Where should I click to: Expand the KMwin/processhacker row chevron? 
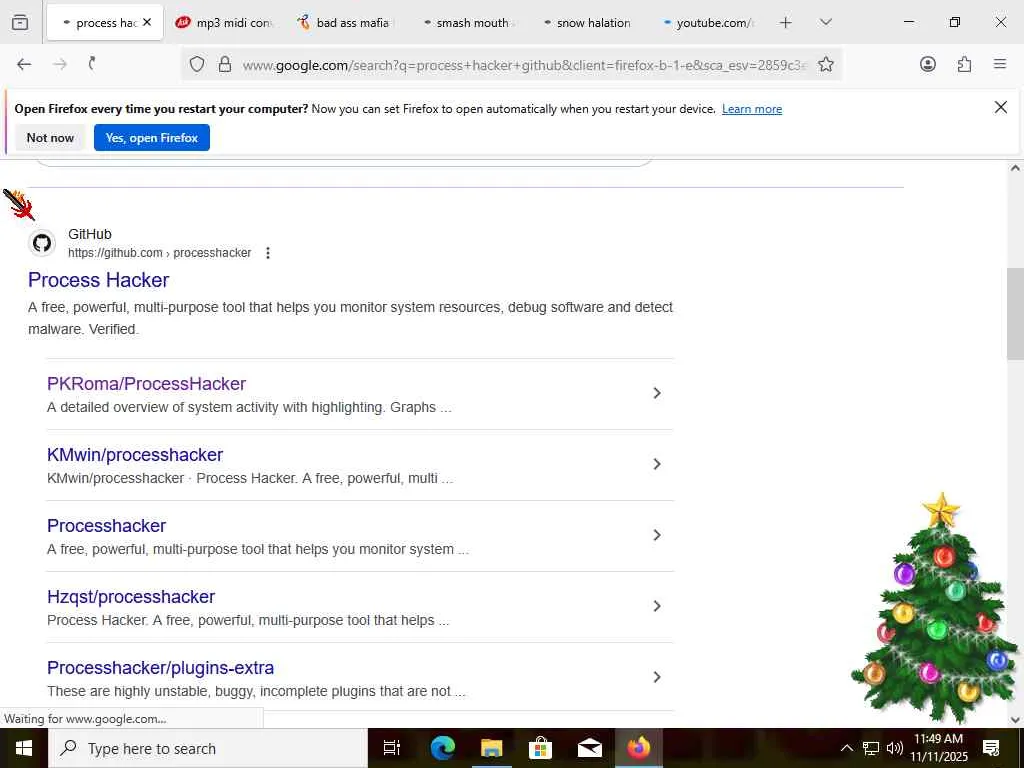pos(657,464)
